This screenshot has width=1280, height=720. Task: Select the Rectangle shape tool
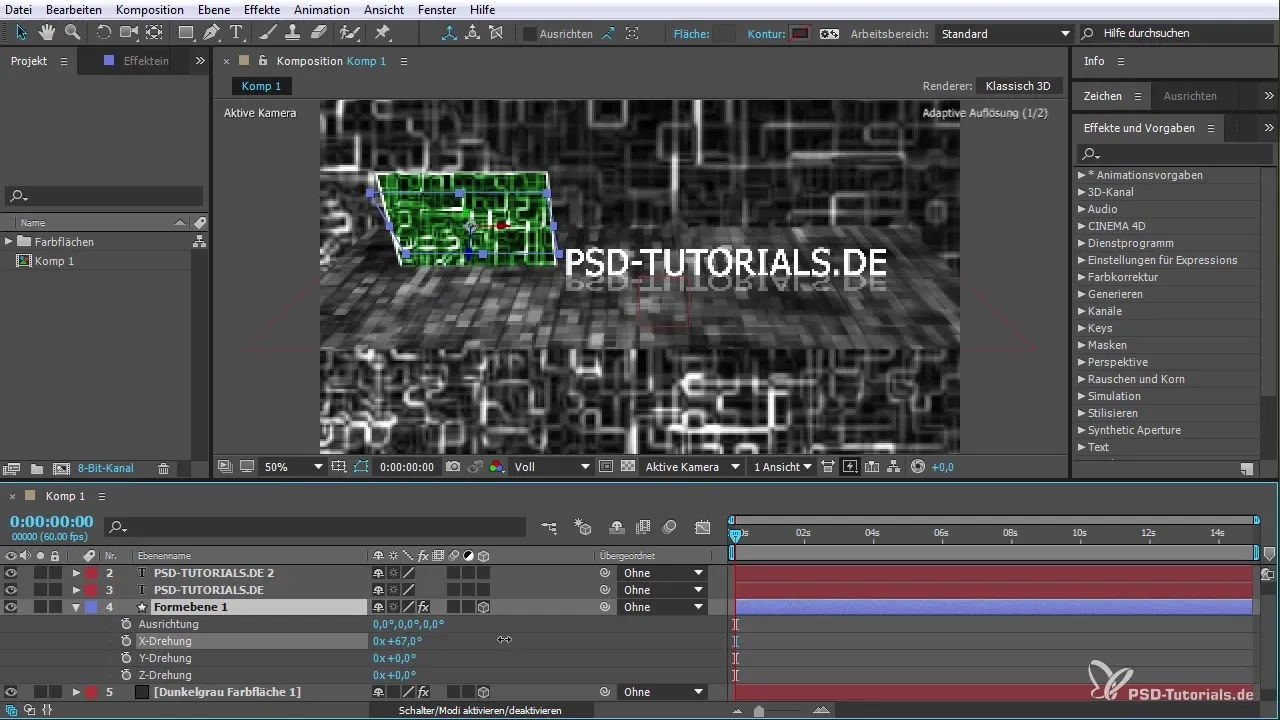pyautogui.click(x=186, y=33)
